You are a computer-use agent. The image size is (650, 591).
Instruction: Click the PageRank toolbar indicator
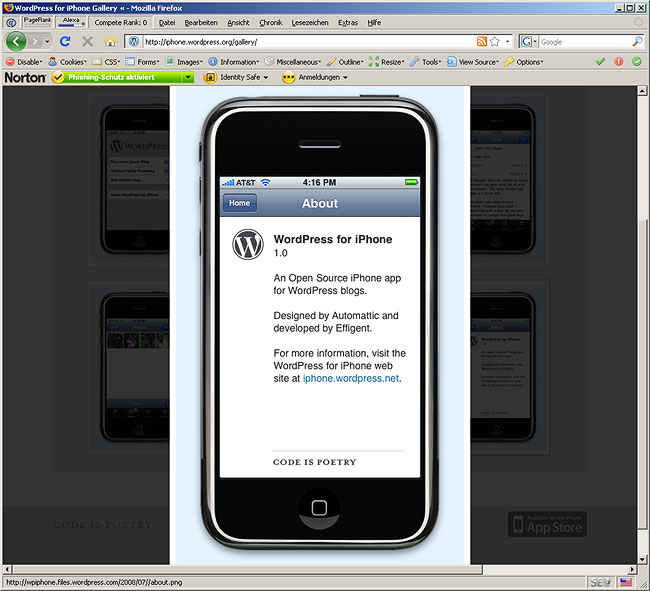coord(37,22)
